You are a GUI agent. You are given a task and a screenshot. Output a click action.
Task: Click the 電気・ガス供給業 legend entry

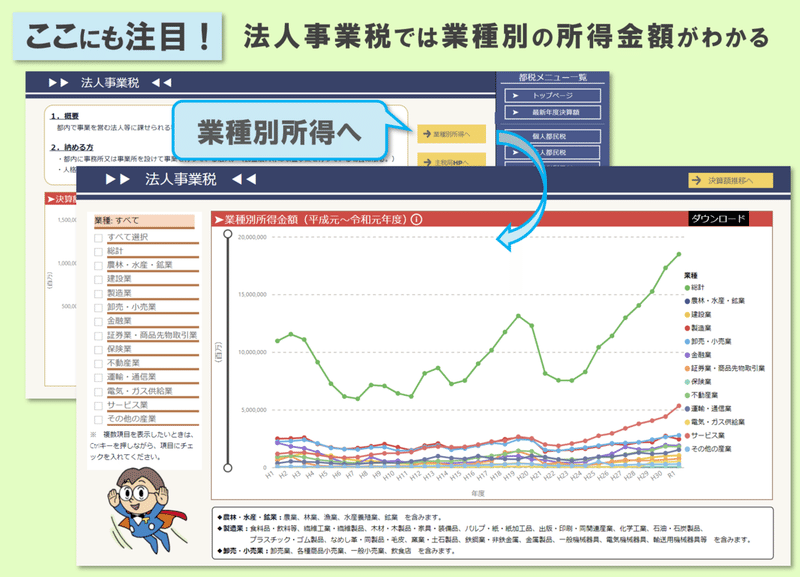(x=714, y=422)
